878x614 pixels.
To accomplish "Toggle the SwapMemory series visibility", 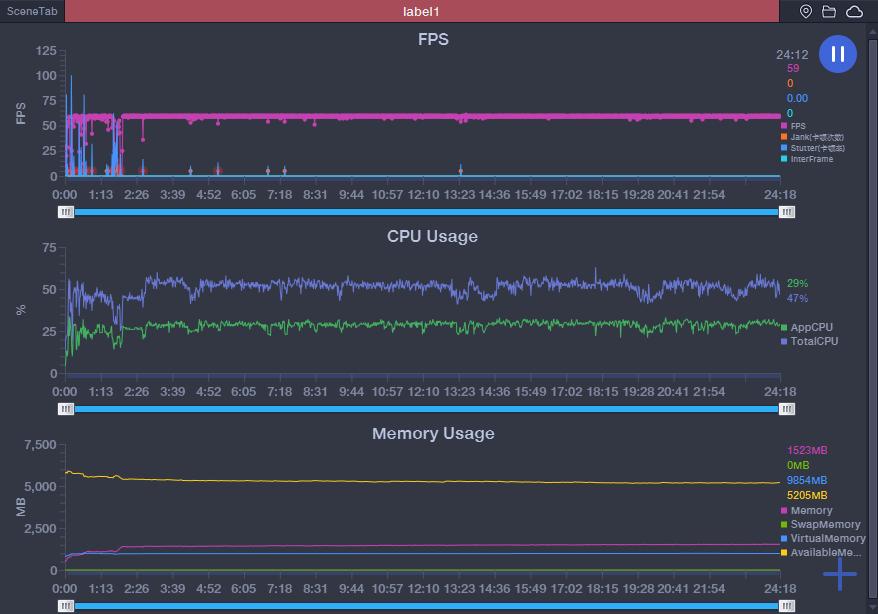I will (x=784, y=524).
